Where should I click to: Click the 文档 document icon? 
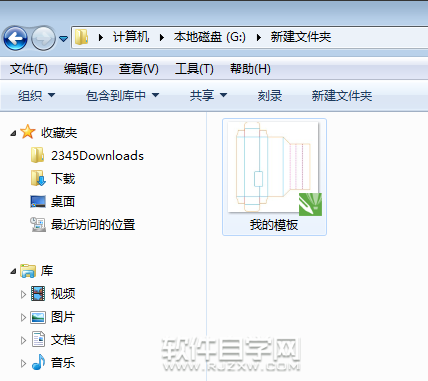[x=38, y=339]
